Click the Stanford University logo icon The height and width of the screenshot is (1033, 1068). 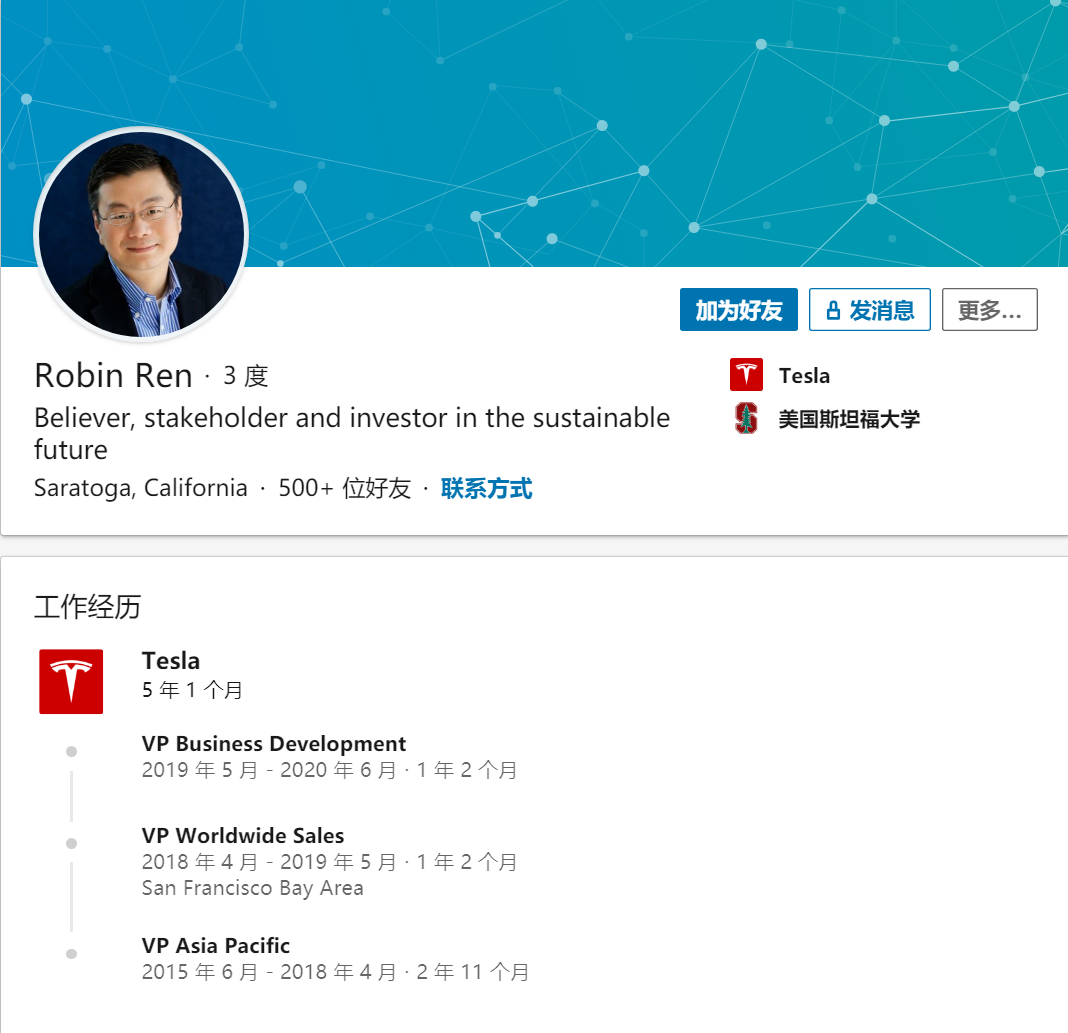coord(746,418)
